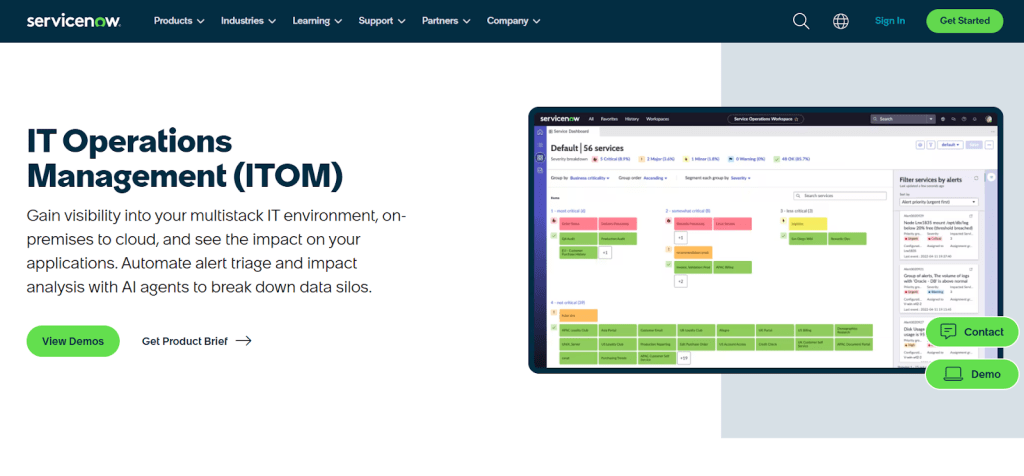Click the globe language selector icon

[x=840, y=21]
